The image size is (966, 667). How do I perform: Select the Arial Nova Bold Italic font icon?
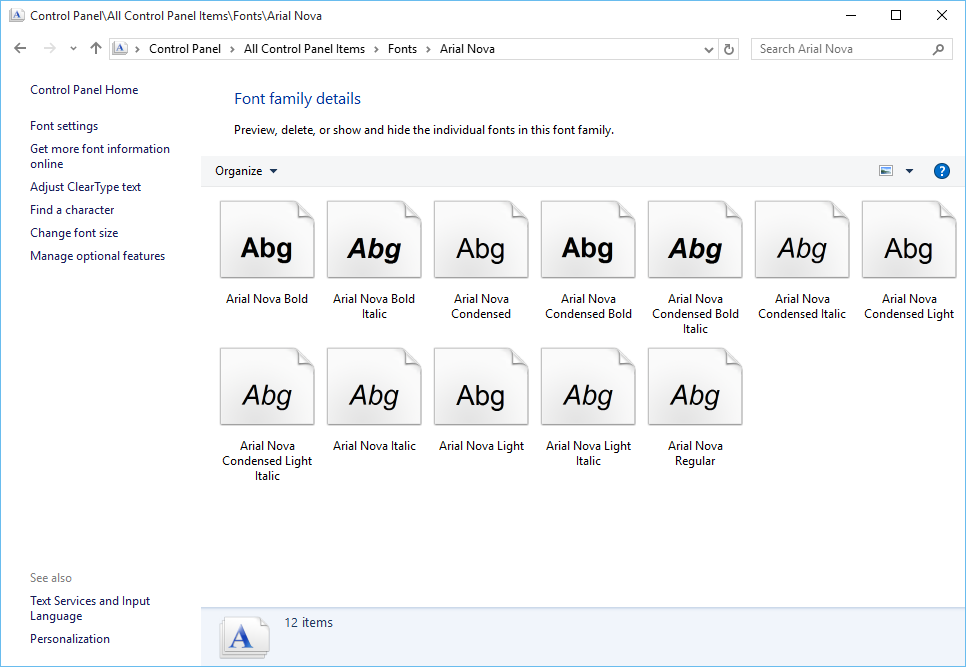pyautogui.click(x=374, y=240)
